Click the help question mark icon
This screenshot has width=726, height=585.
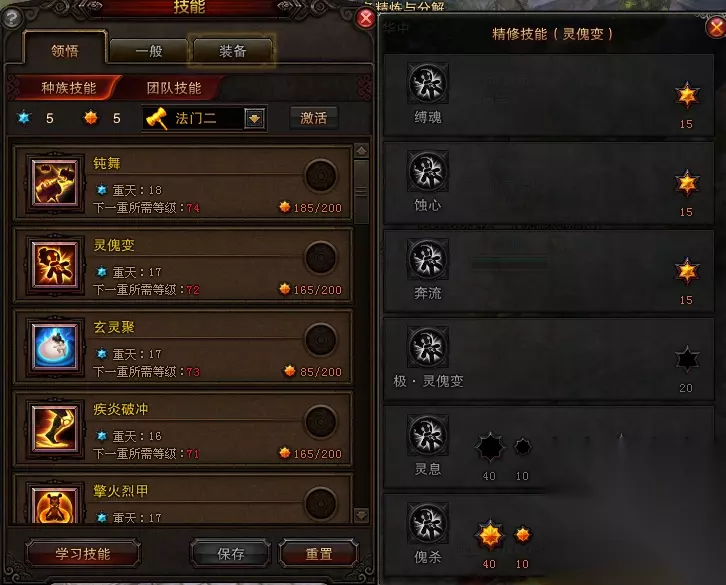click(x=12, y=19)
